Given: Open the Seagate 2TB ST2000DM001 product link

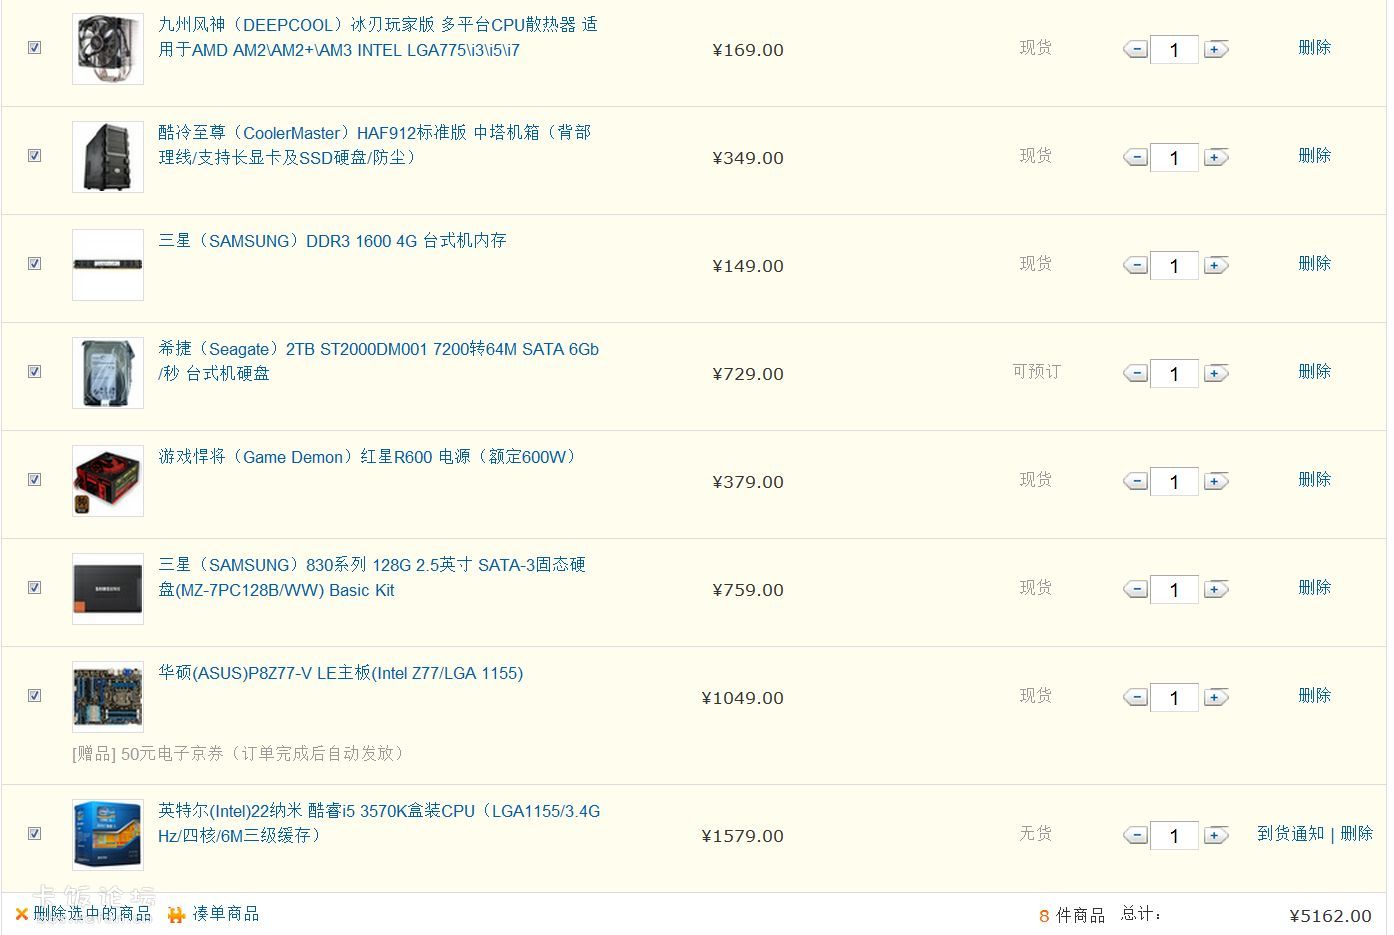Looking at the screenshot, I should click(379, 361).
